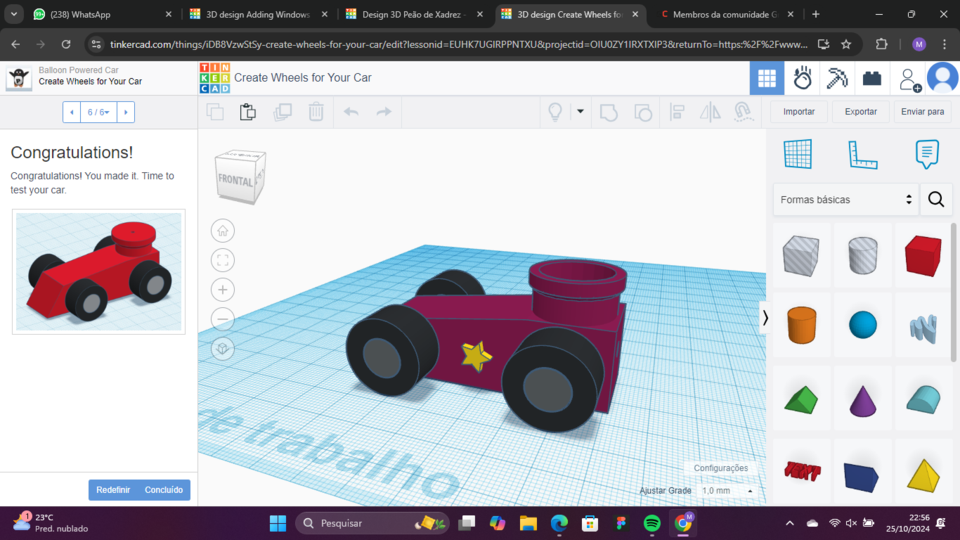
Task: Open the Formas básicas shape category dropdown
Action: point(846,200)
